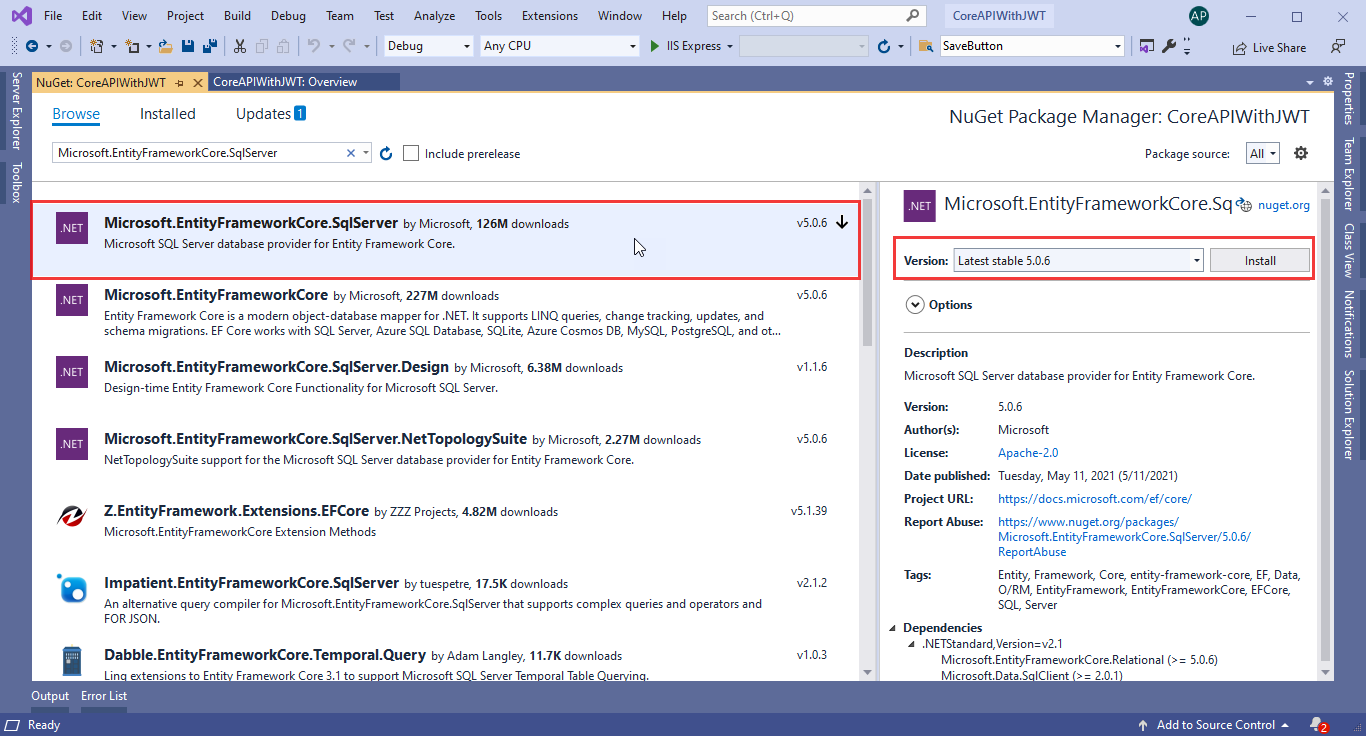Click the Visual Studio Search (Ctrl+Q) box
The width and height of the screenshot is (1366, 736).
tap(816, 16)
